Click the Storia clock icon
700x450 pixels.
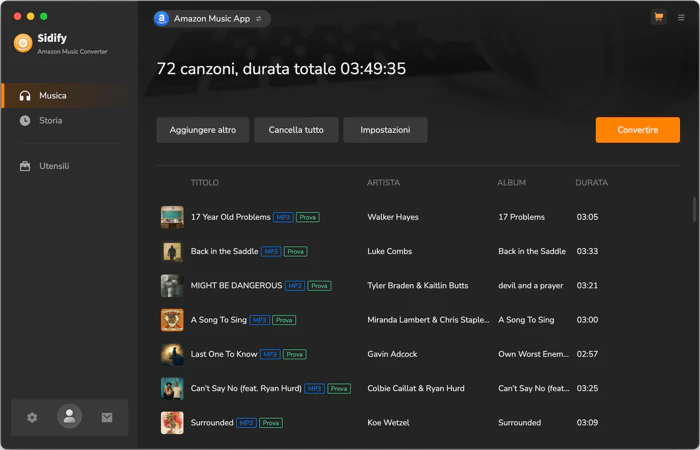[x=25, y=121]
